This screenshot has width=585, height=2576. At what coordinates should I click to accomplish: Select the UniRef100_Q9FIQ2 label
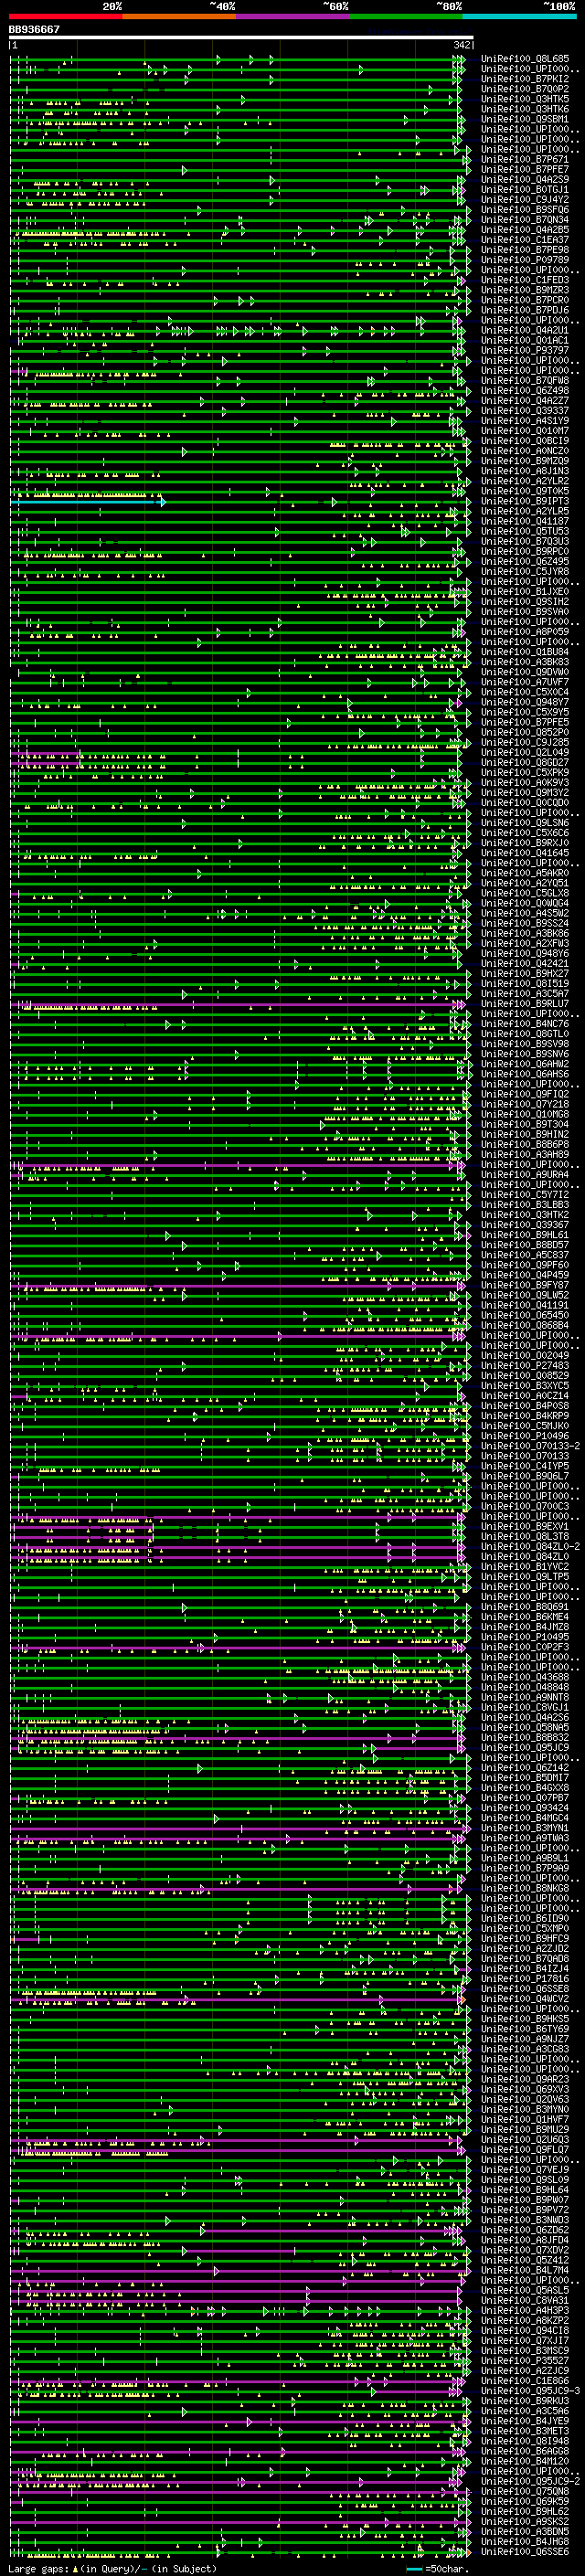tap(524, 1094)
